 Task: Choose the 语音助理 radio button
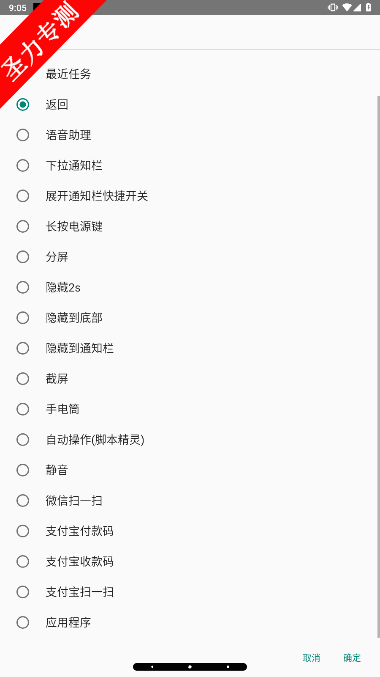188,135
